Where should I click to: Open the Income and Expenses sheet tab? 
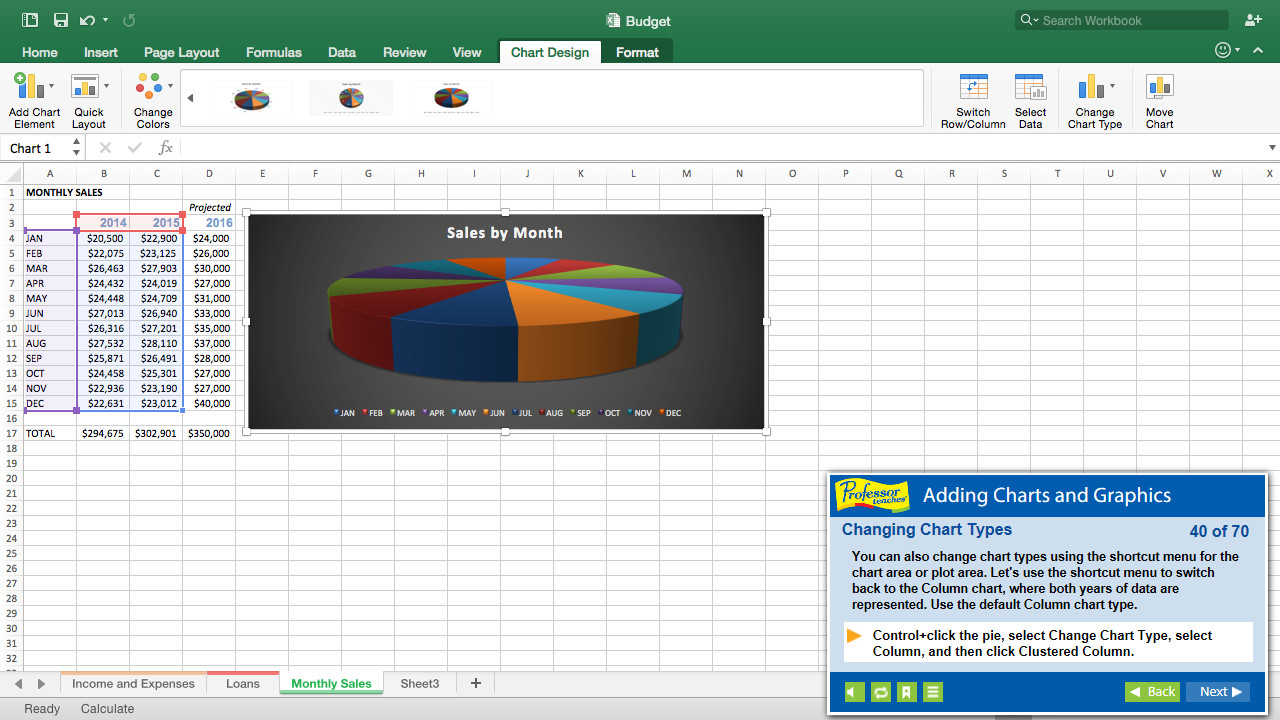(x=133, y=684)
